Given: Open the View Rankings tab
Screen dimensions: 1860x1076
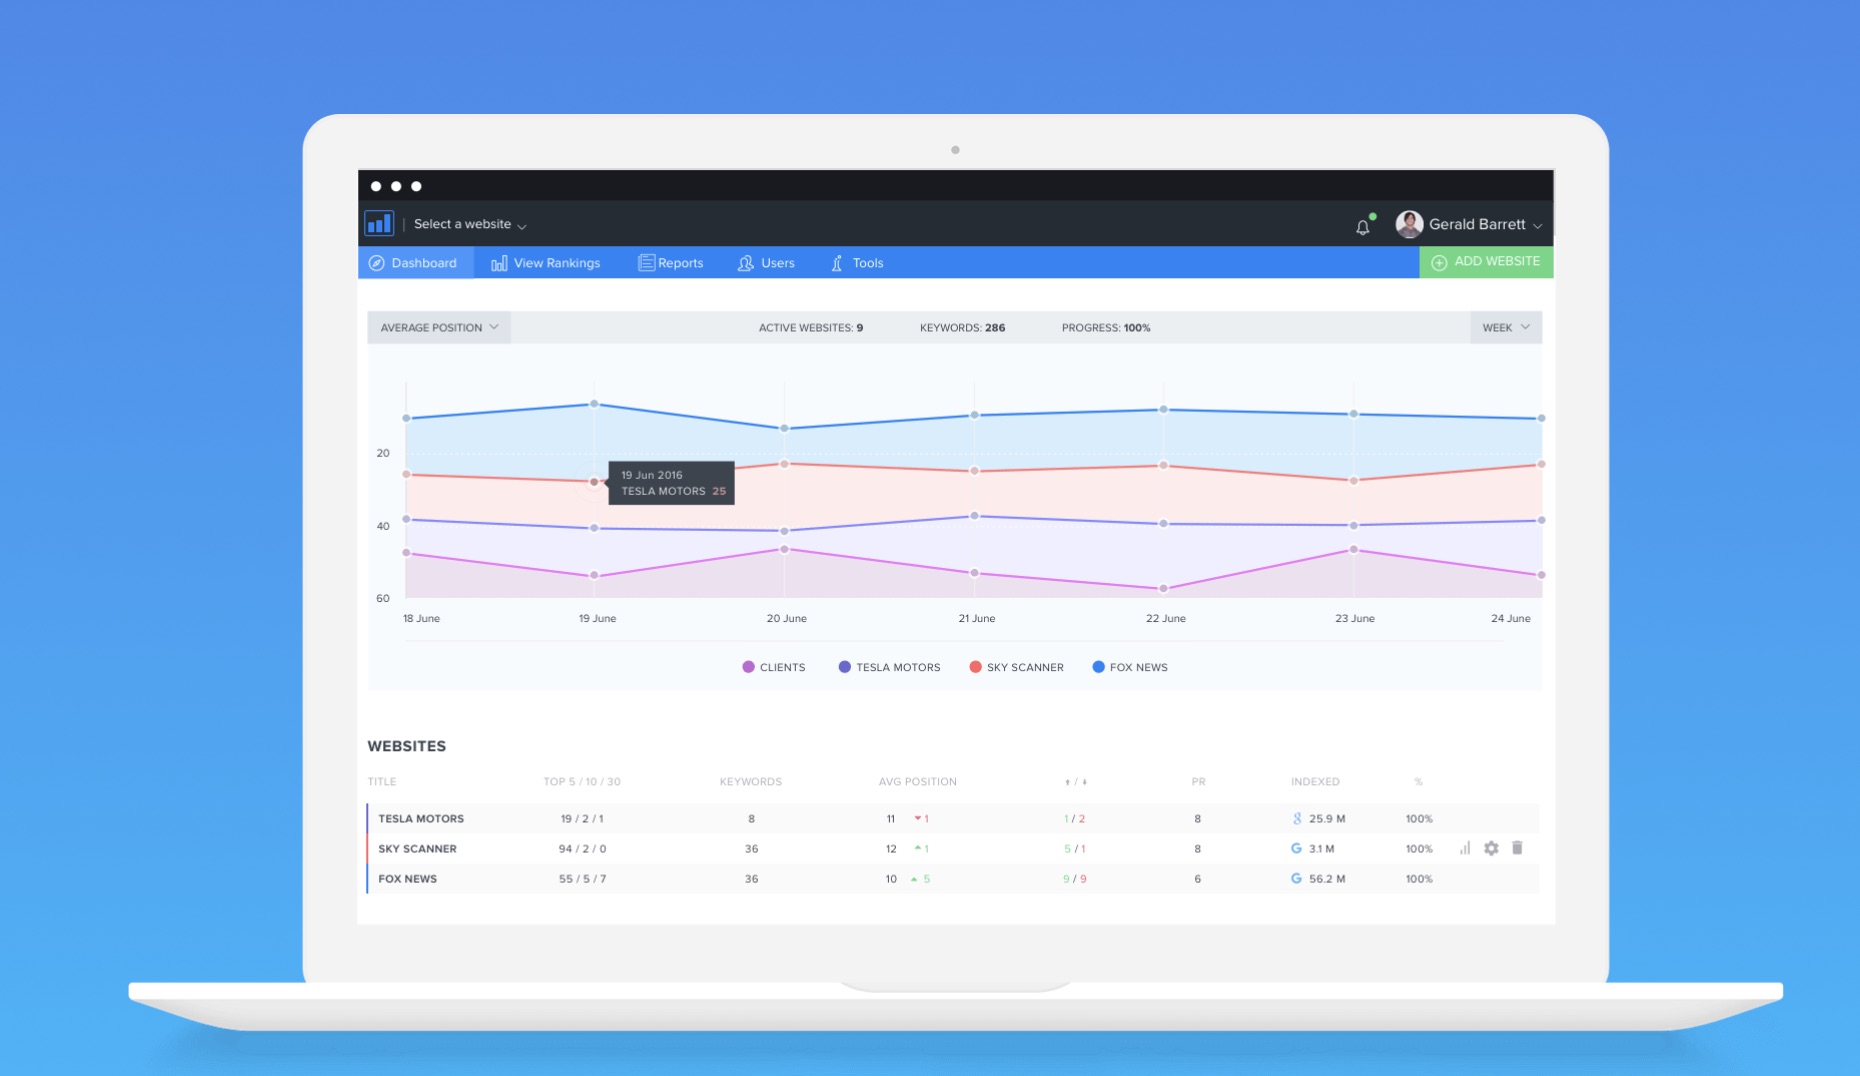Looking at the screenshot, I should 545,263.
